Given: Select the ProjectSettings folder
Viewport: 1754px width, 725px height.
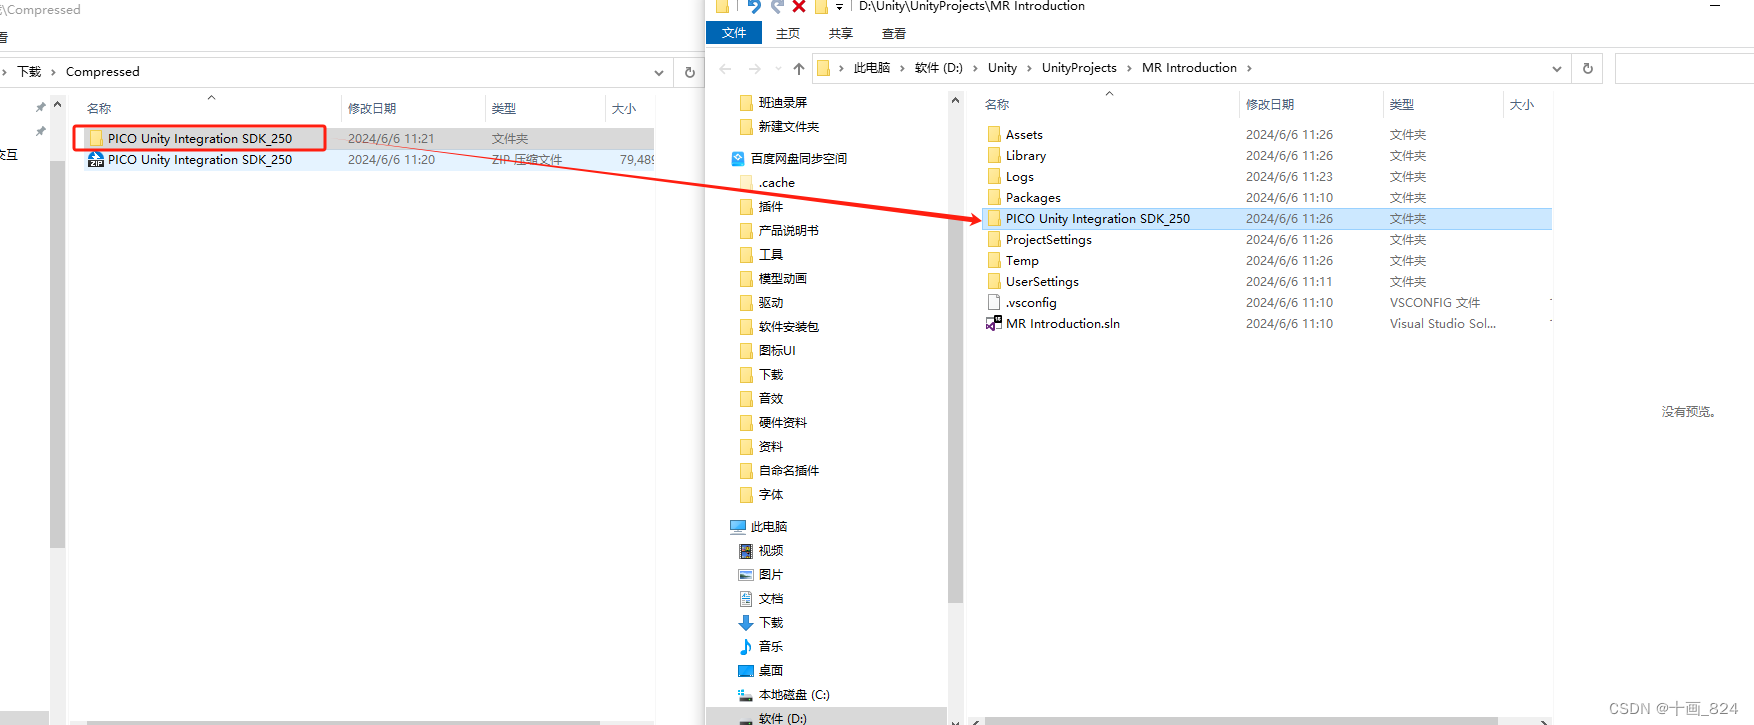Looking at the screenshot, I should coord(1049,239).
